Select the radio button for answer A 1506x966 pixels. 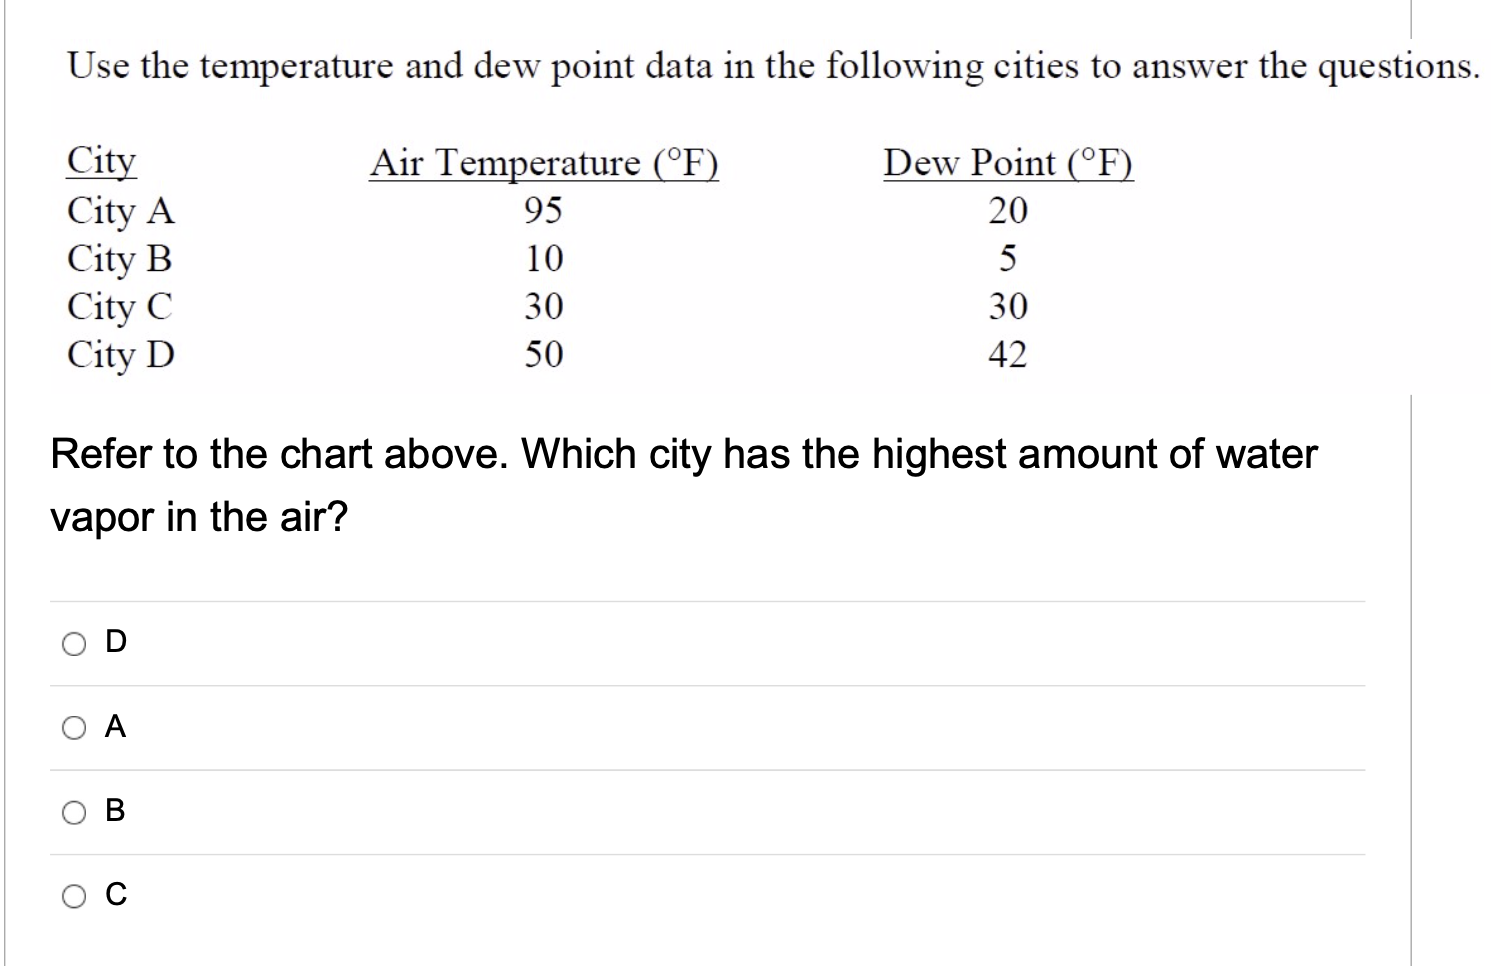click(x=73, y=729)
